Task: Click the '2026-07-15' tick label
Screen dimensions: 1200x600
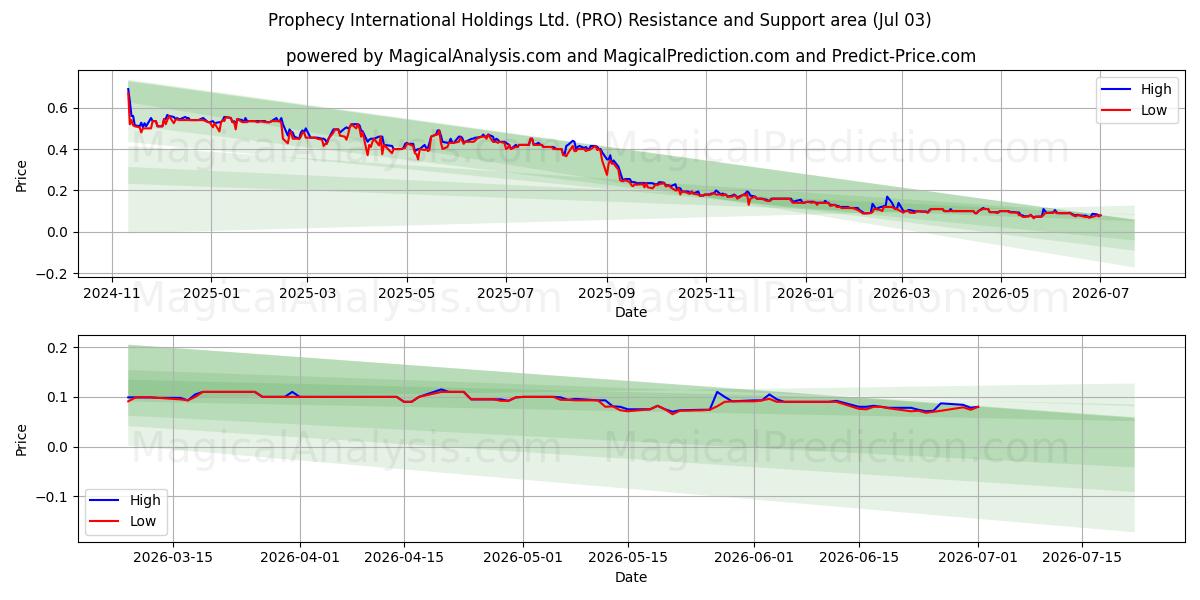Action: [1081, 557]
